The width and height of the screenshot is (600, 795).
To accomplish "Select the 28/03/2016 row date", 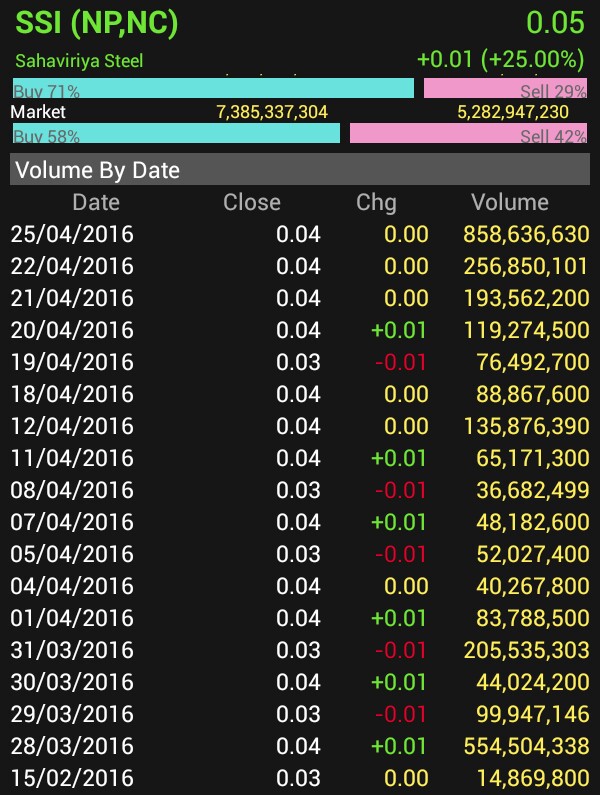I will pos(72,745).
